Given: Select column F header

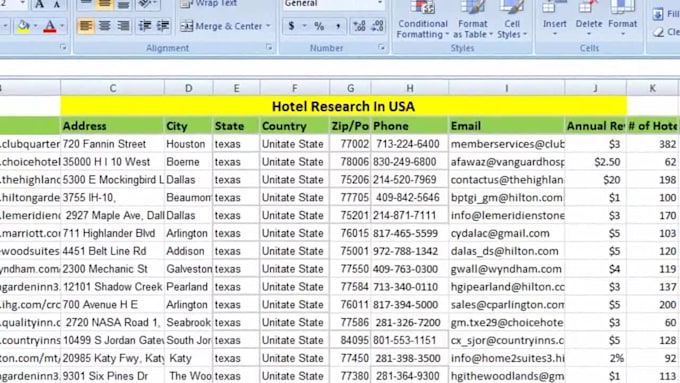Looking at the screenshot, I should [294, 88].
